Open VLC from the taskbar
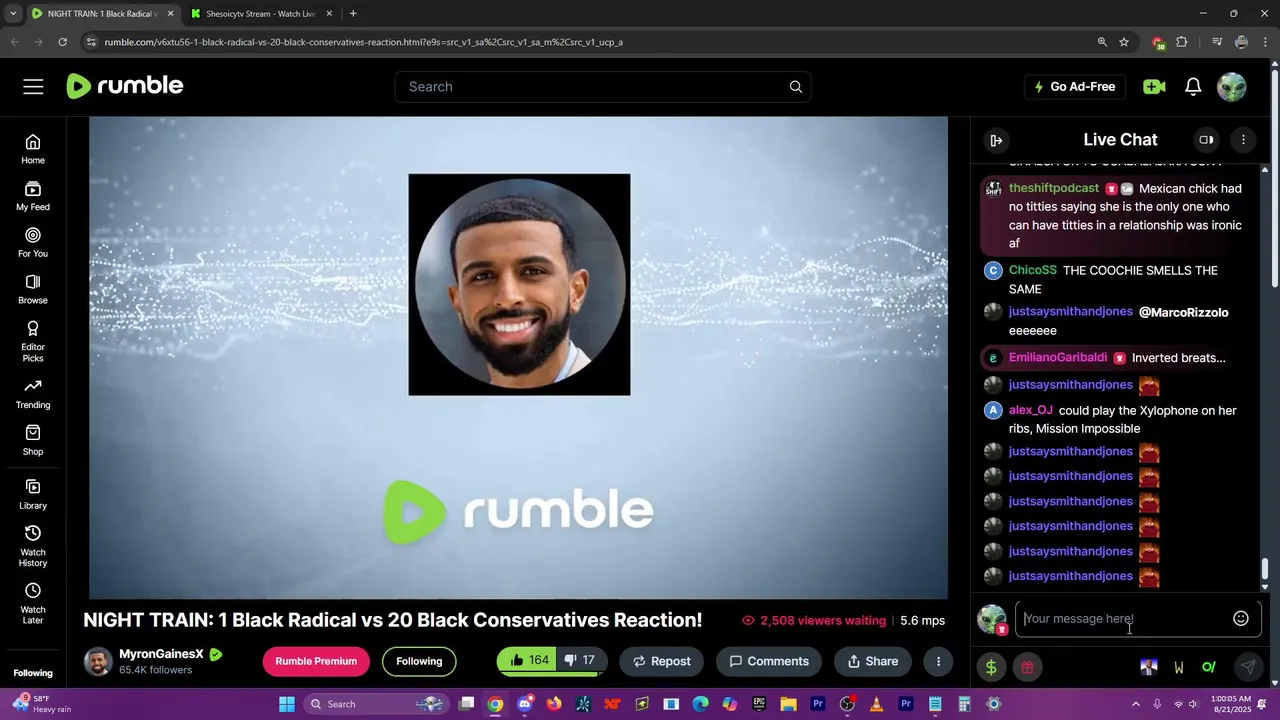 click(876, 704)
